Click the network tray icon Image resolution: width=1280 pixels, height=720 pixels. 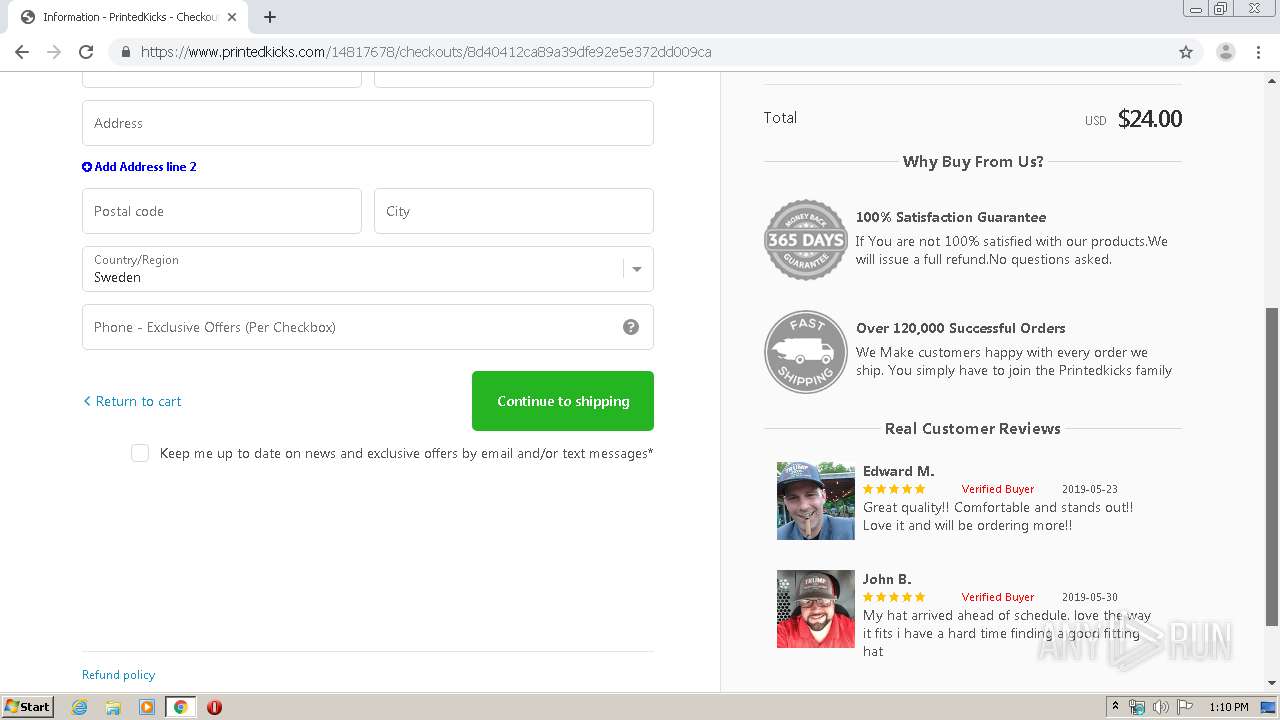click(x=1137, y=707)
